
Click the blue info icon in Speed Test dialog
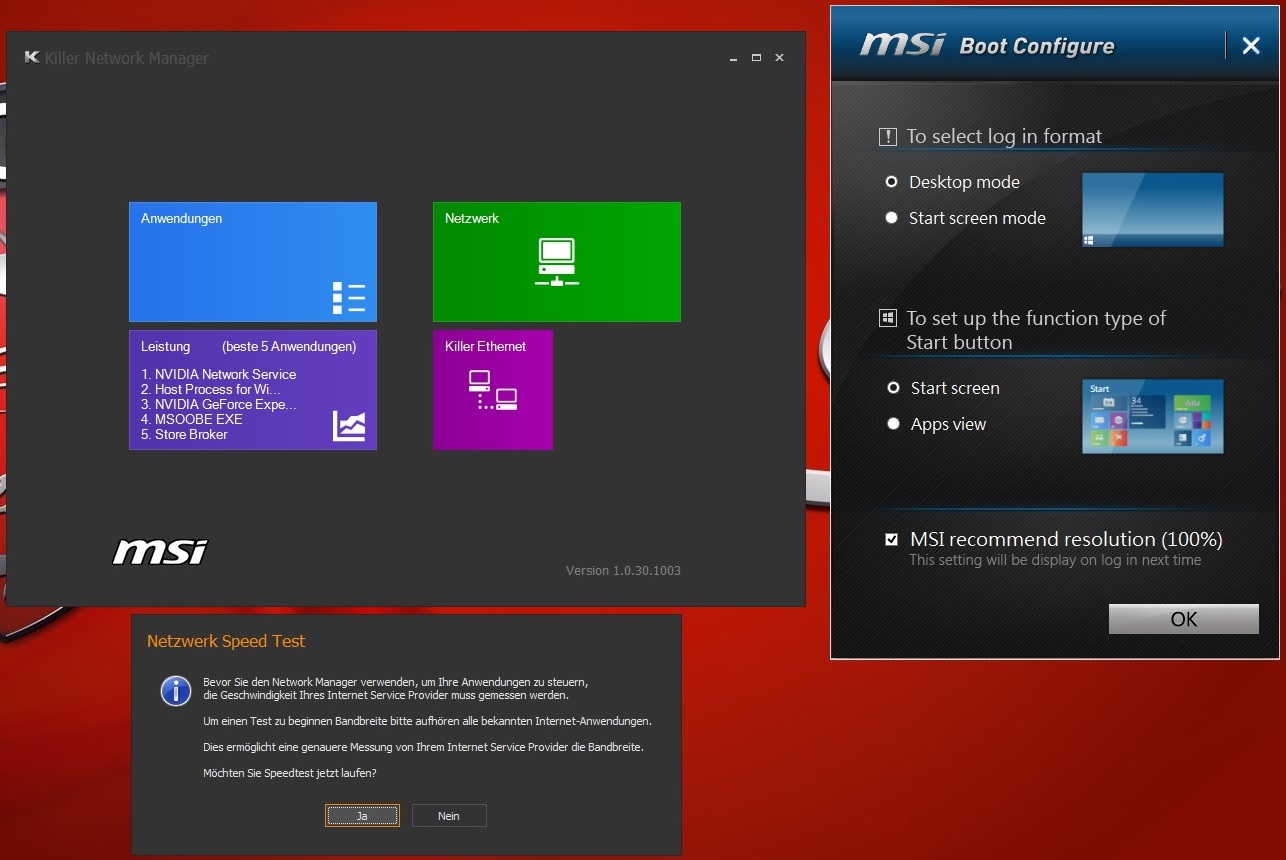[x=176, y=691]
